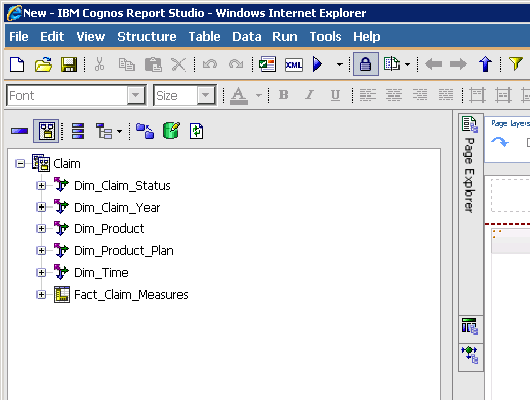The width and height of the screenshot is (530, 400).
Task: Open the font color picker arrow
Action: (x=259, y=95)
